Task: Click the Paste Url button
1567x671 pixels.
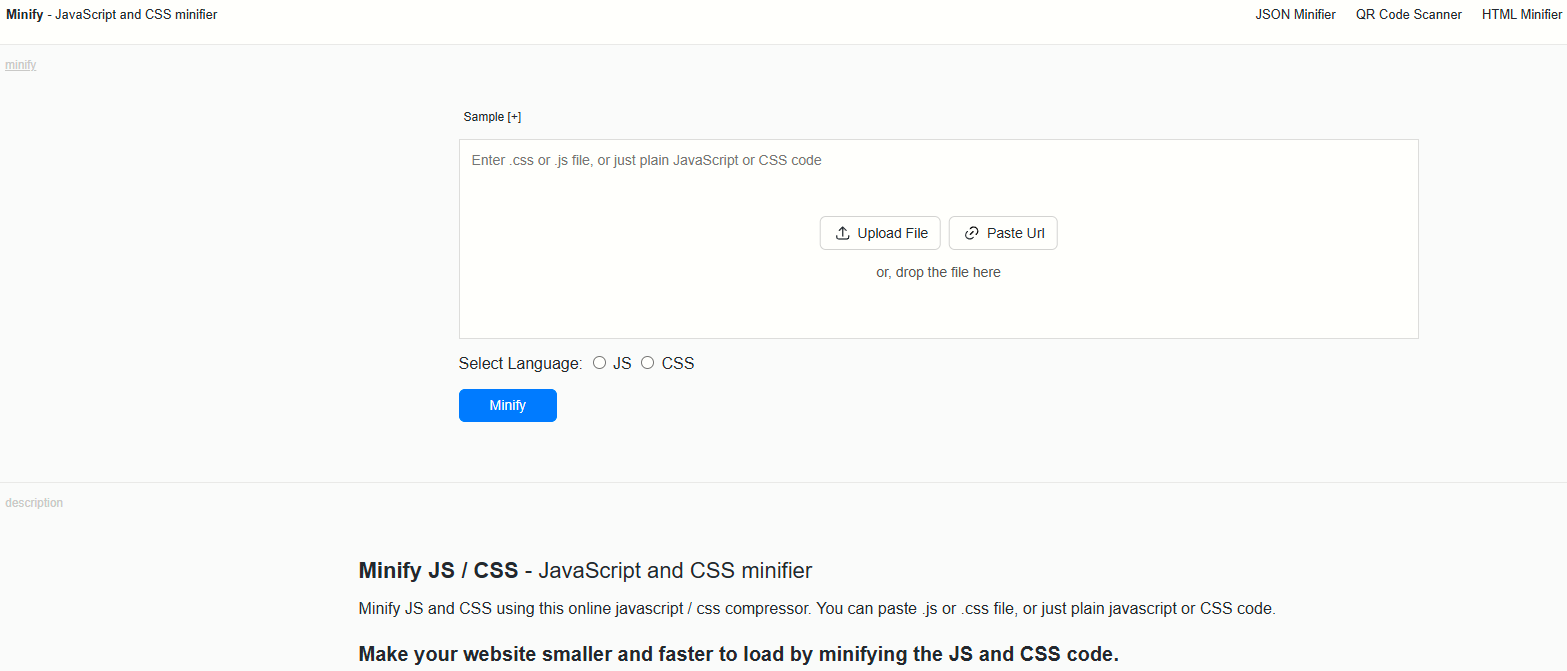Action: [1003, 232]
